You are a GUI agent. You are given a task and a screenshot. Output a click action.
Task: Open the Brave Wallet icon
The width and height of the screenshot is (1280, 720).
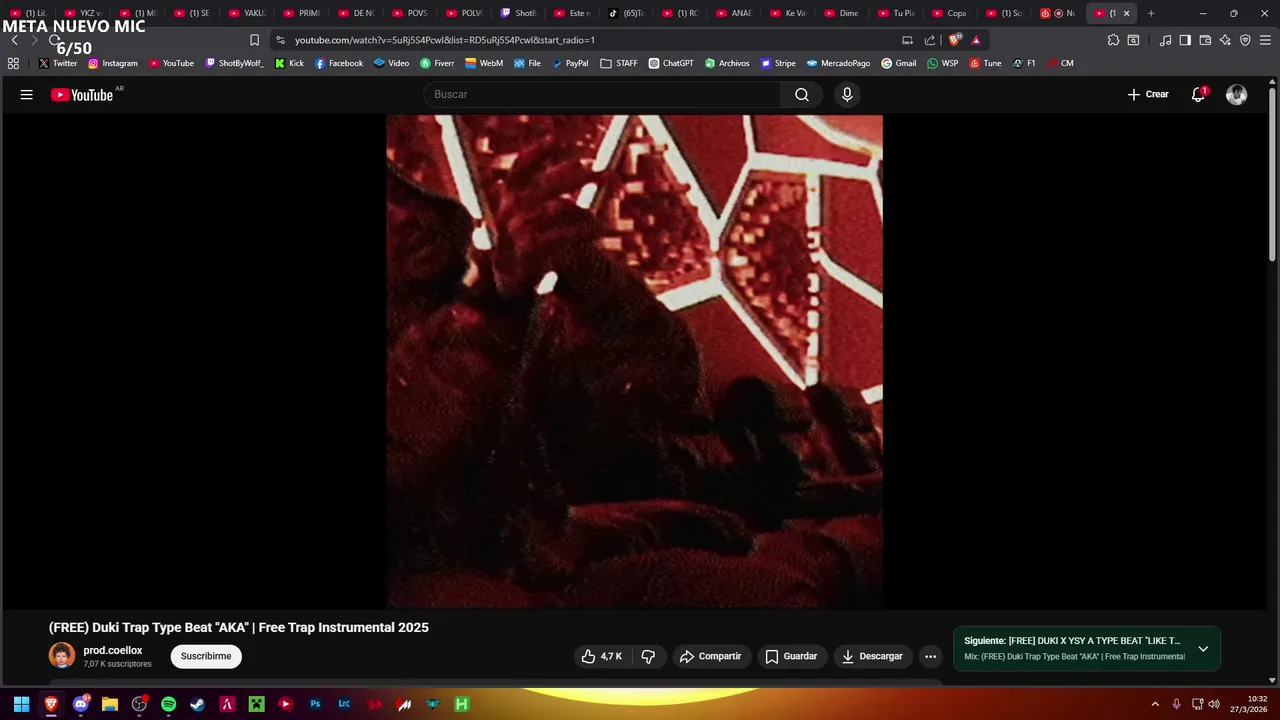pos(1205,40)
